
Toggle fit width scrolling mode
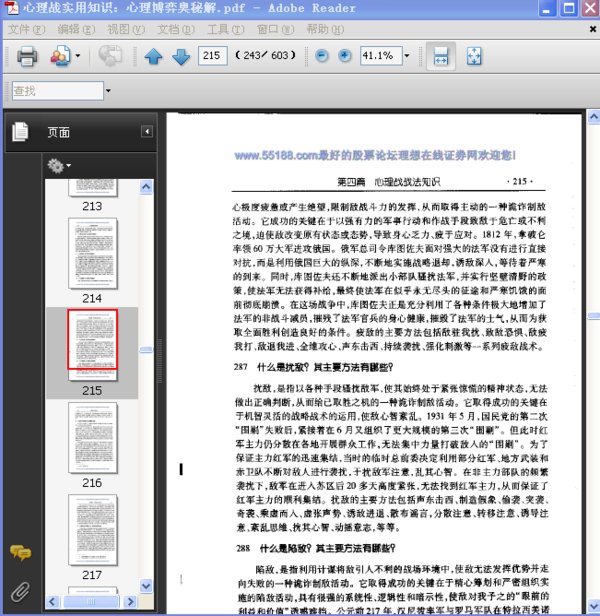point(441,56)
